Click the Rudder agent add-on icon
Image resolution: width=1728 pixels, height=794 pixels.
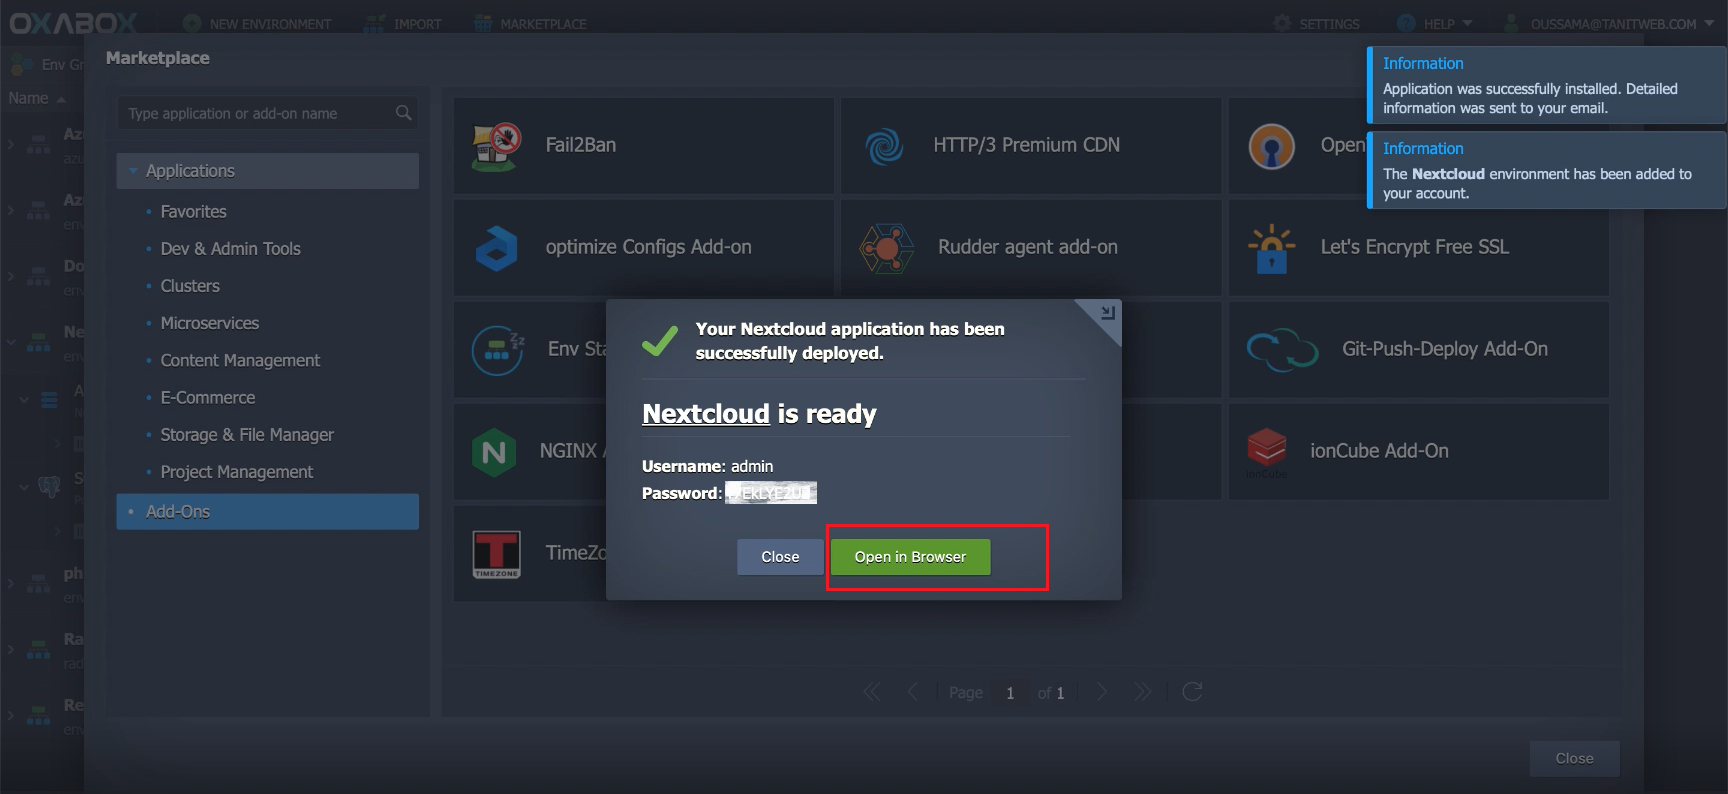click(x=886, y=248)
